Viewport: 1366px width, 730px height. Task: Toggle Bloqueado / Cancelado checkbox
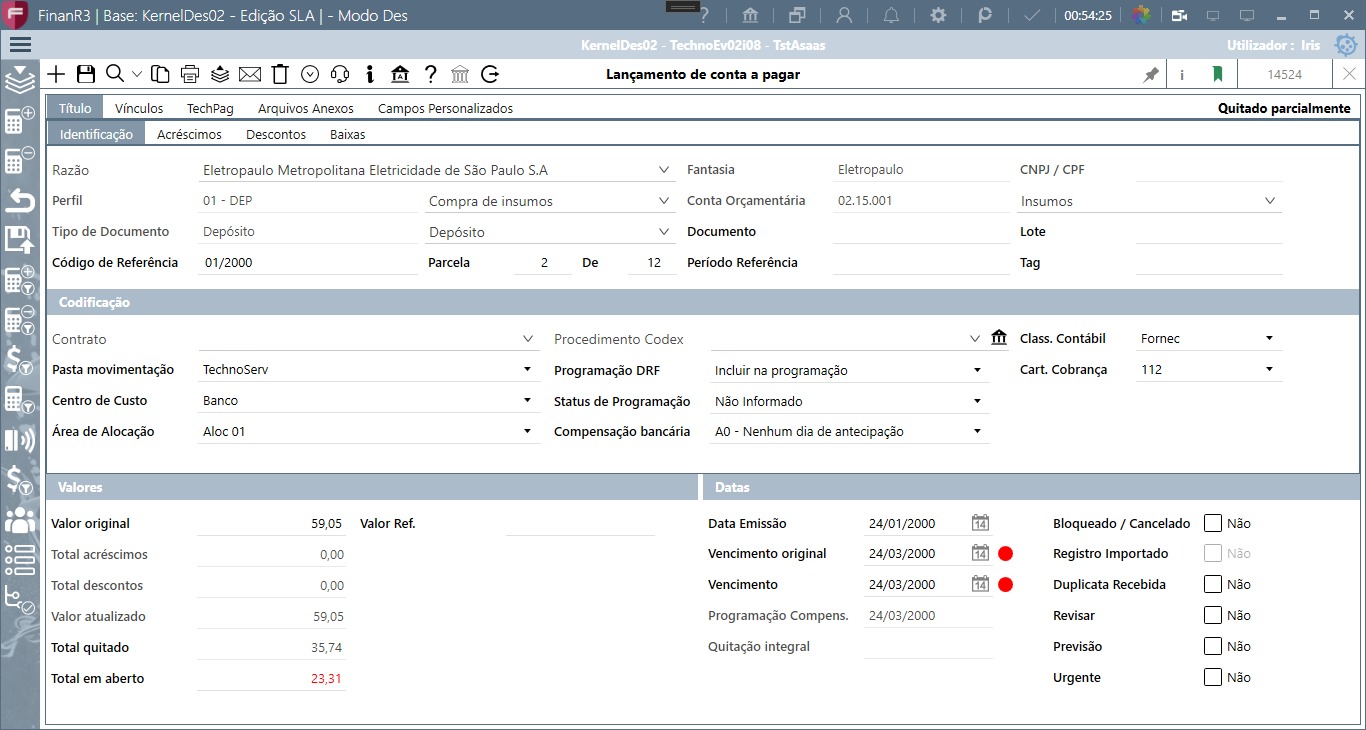[1213, 523]
